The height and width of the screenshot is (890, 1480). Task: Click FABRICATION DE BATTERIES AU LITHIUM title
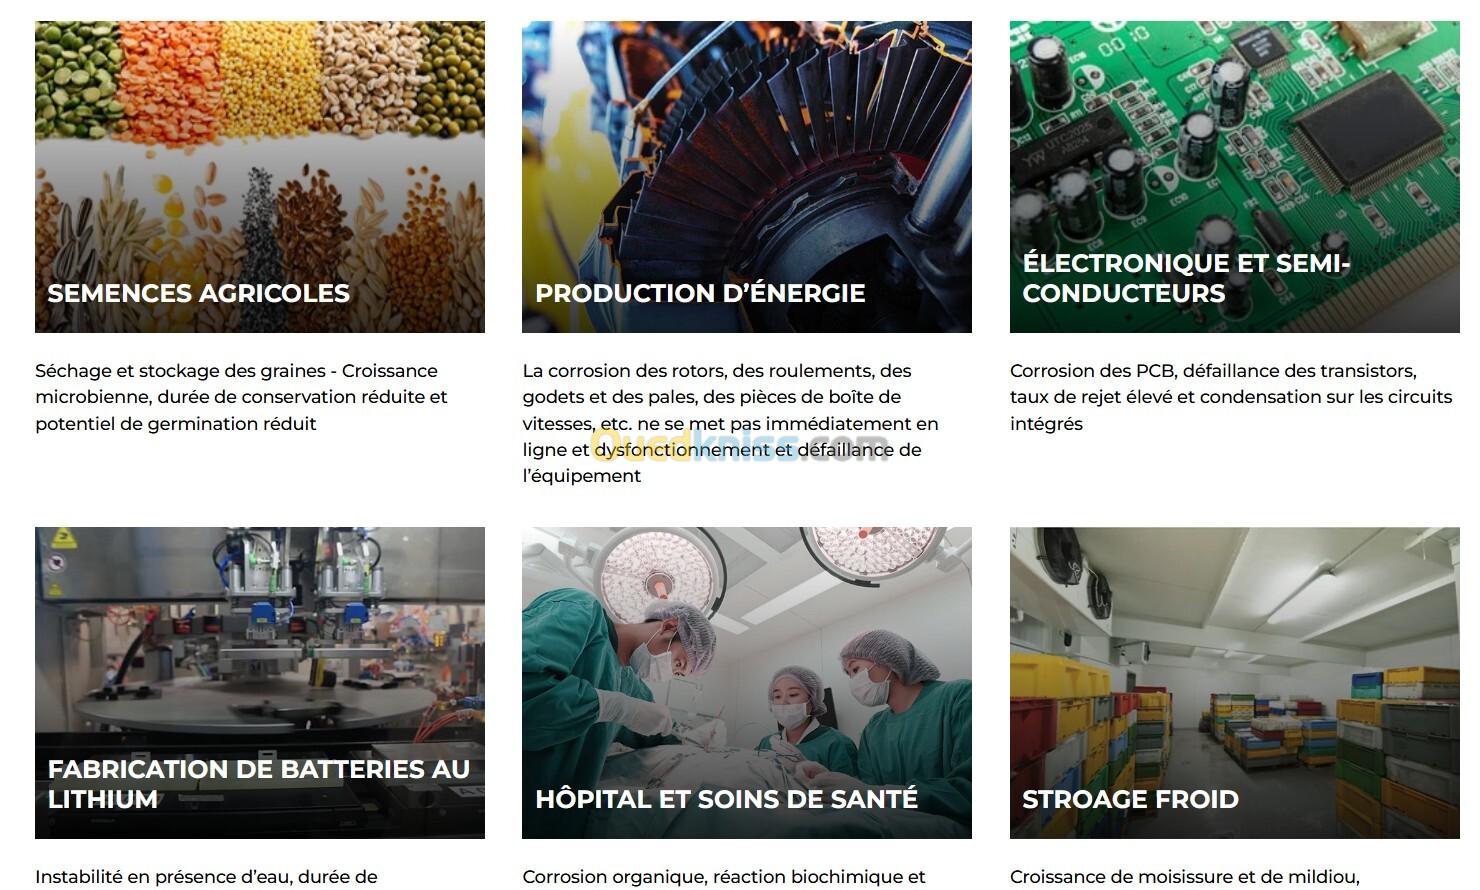coord(259,784)
